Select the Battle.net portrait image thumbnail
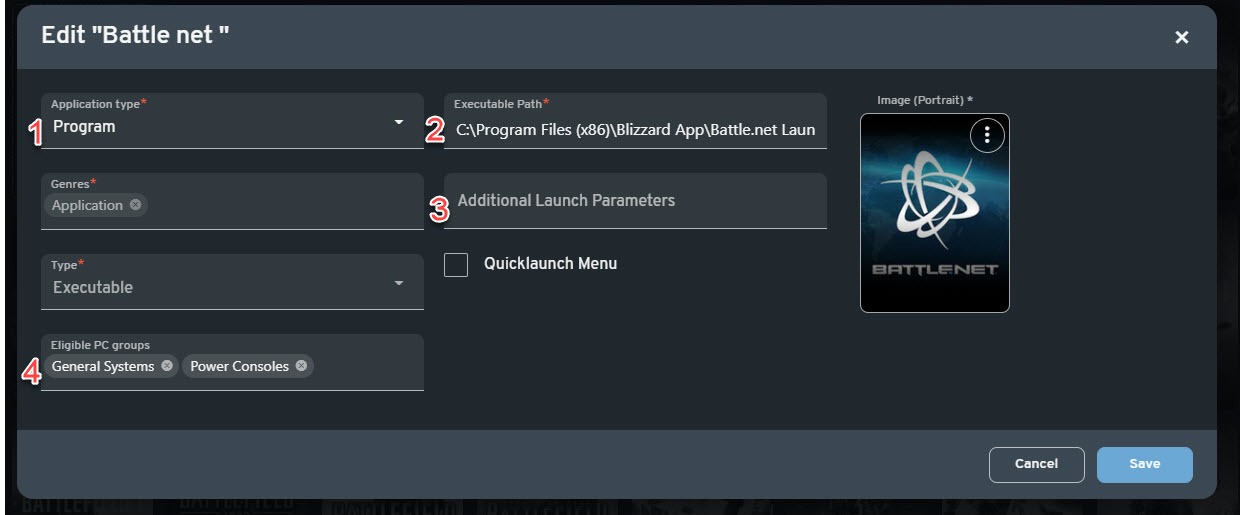The width and height of the screenshot is (1240, 515). click(x=934, y=213)
